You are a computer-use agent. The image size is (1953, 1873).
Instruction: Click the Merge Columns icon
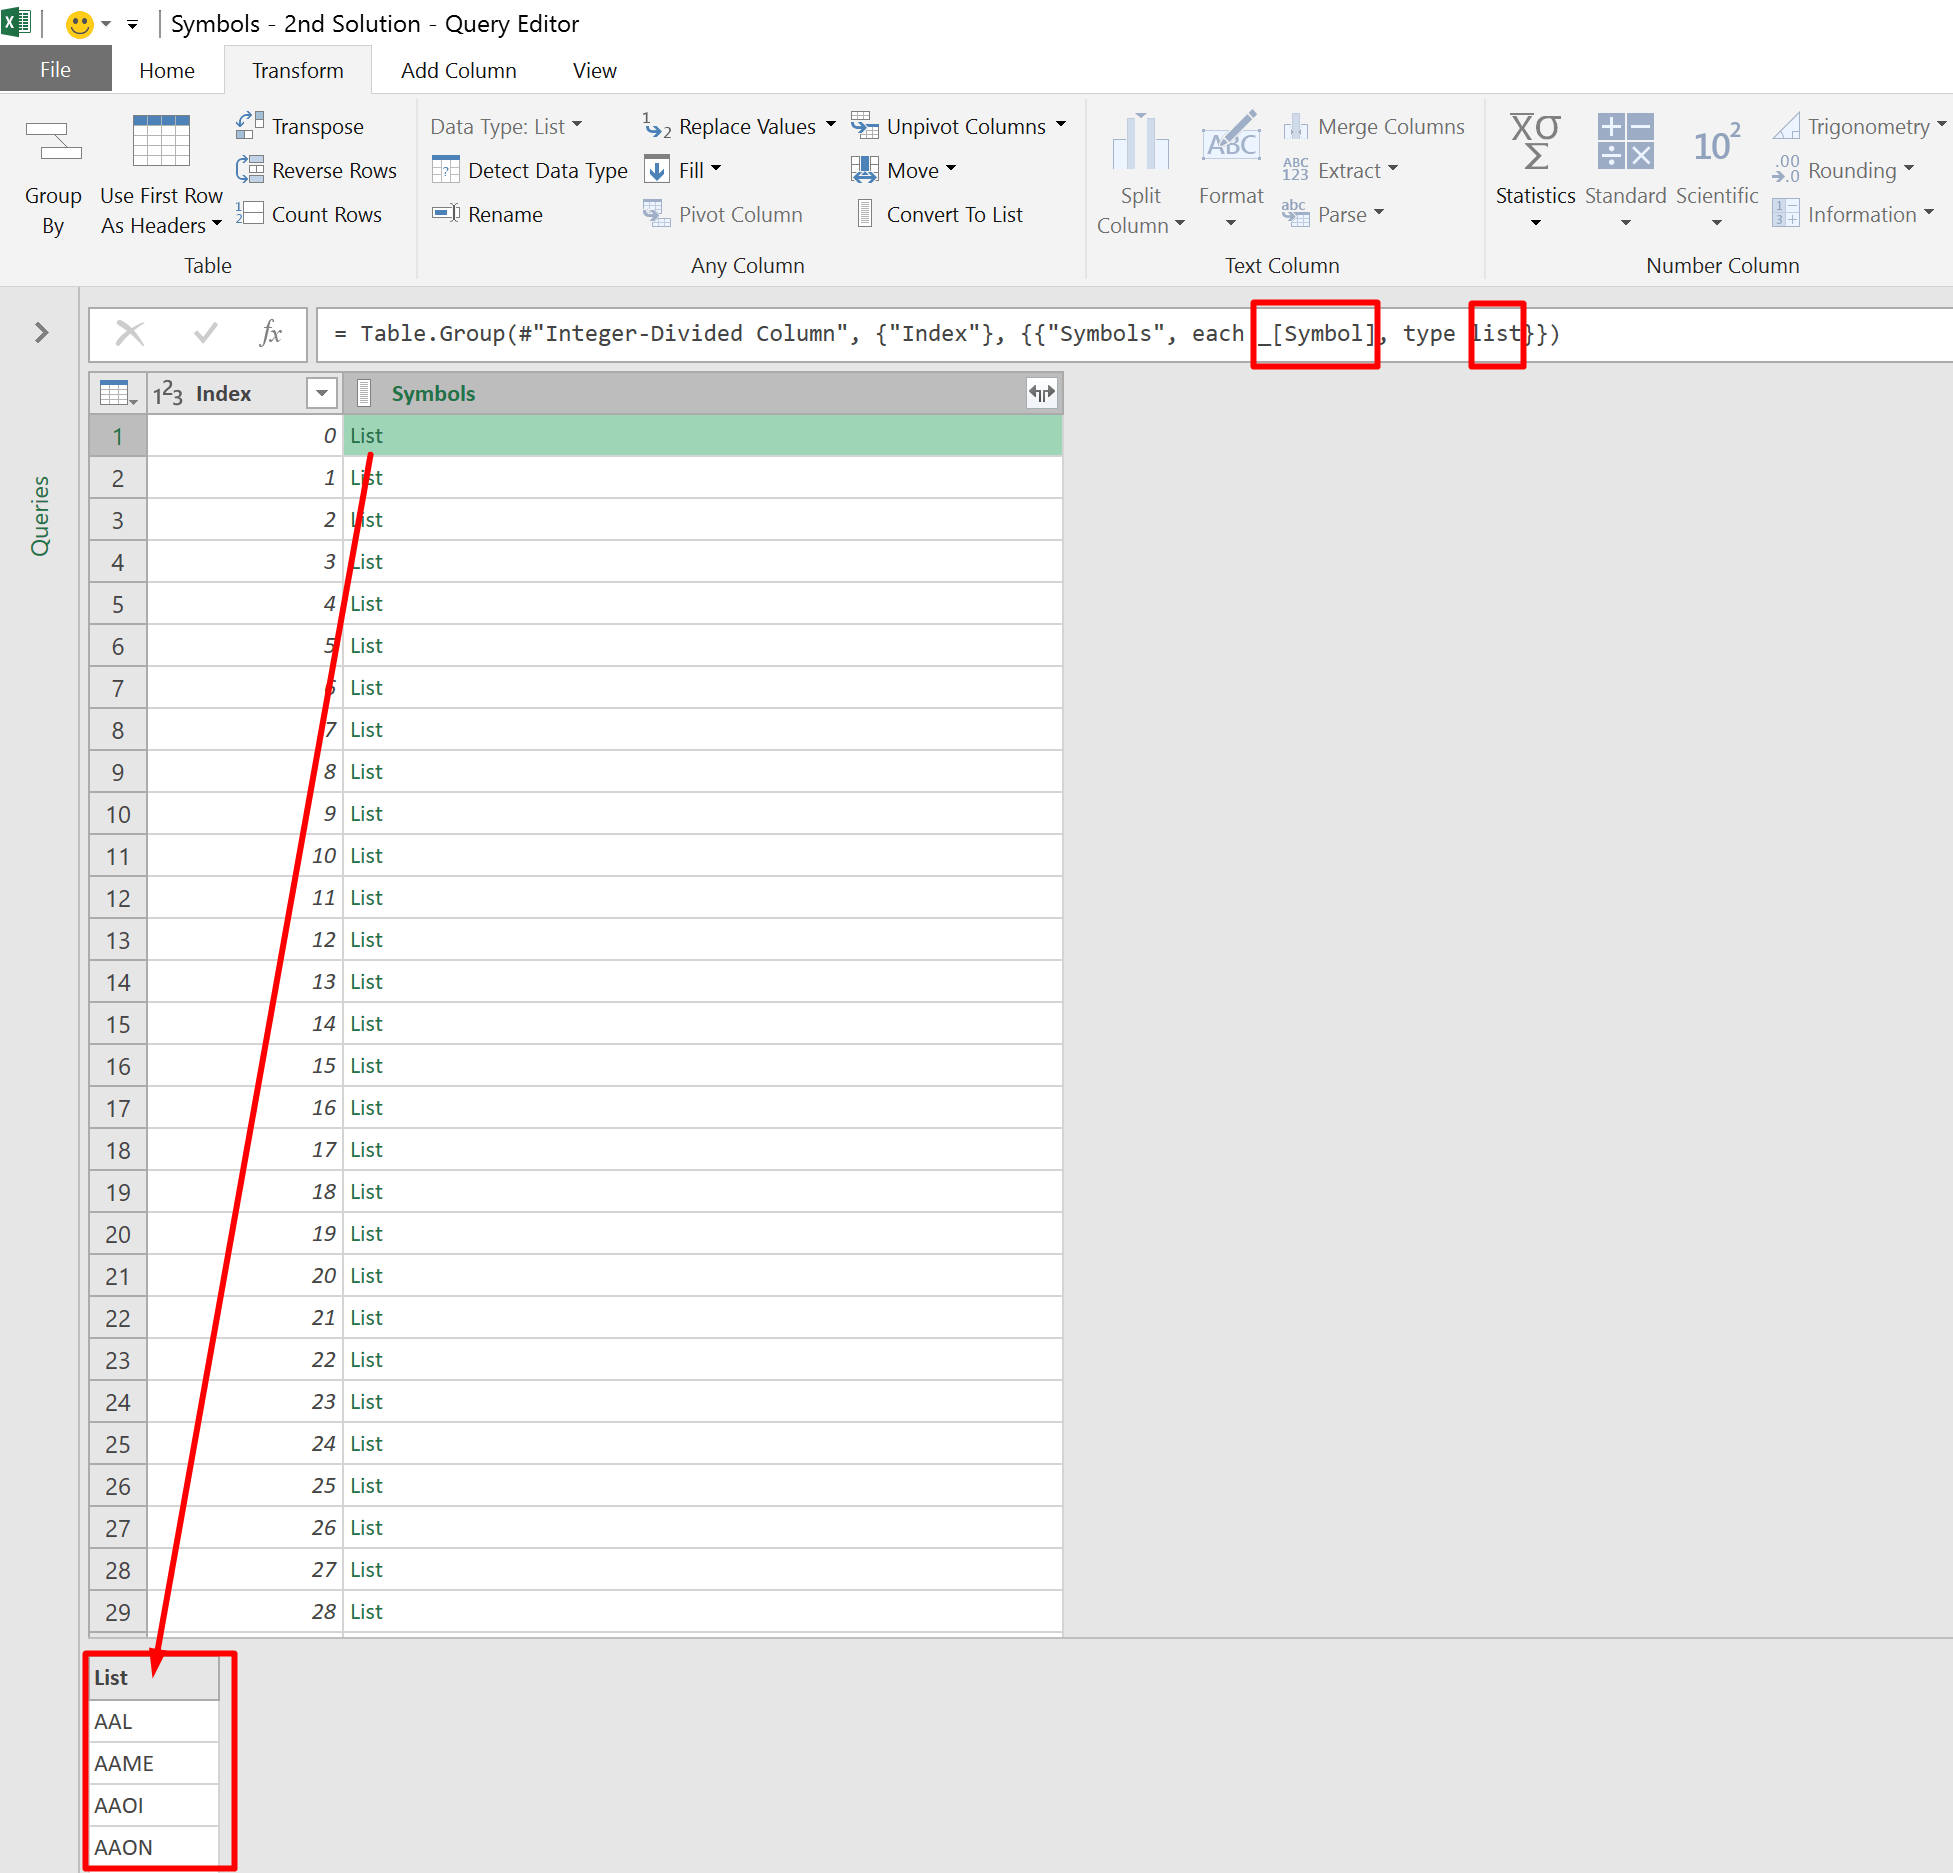(x=1296, y=126)
